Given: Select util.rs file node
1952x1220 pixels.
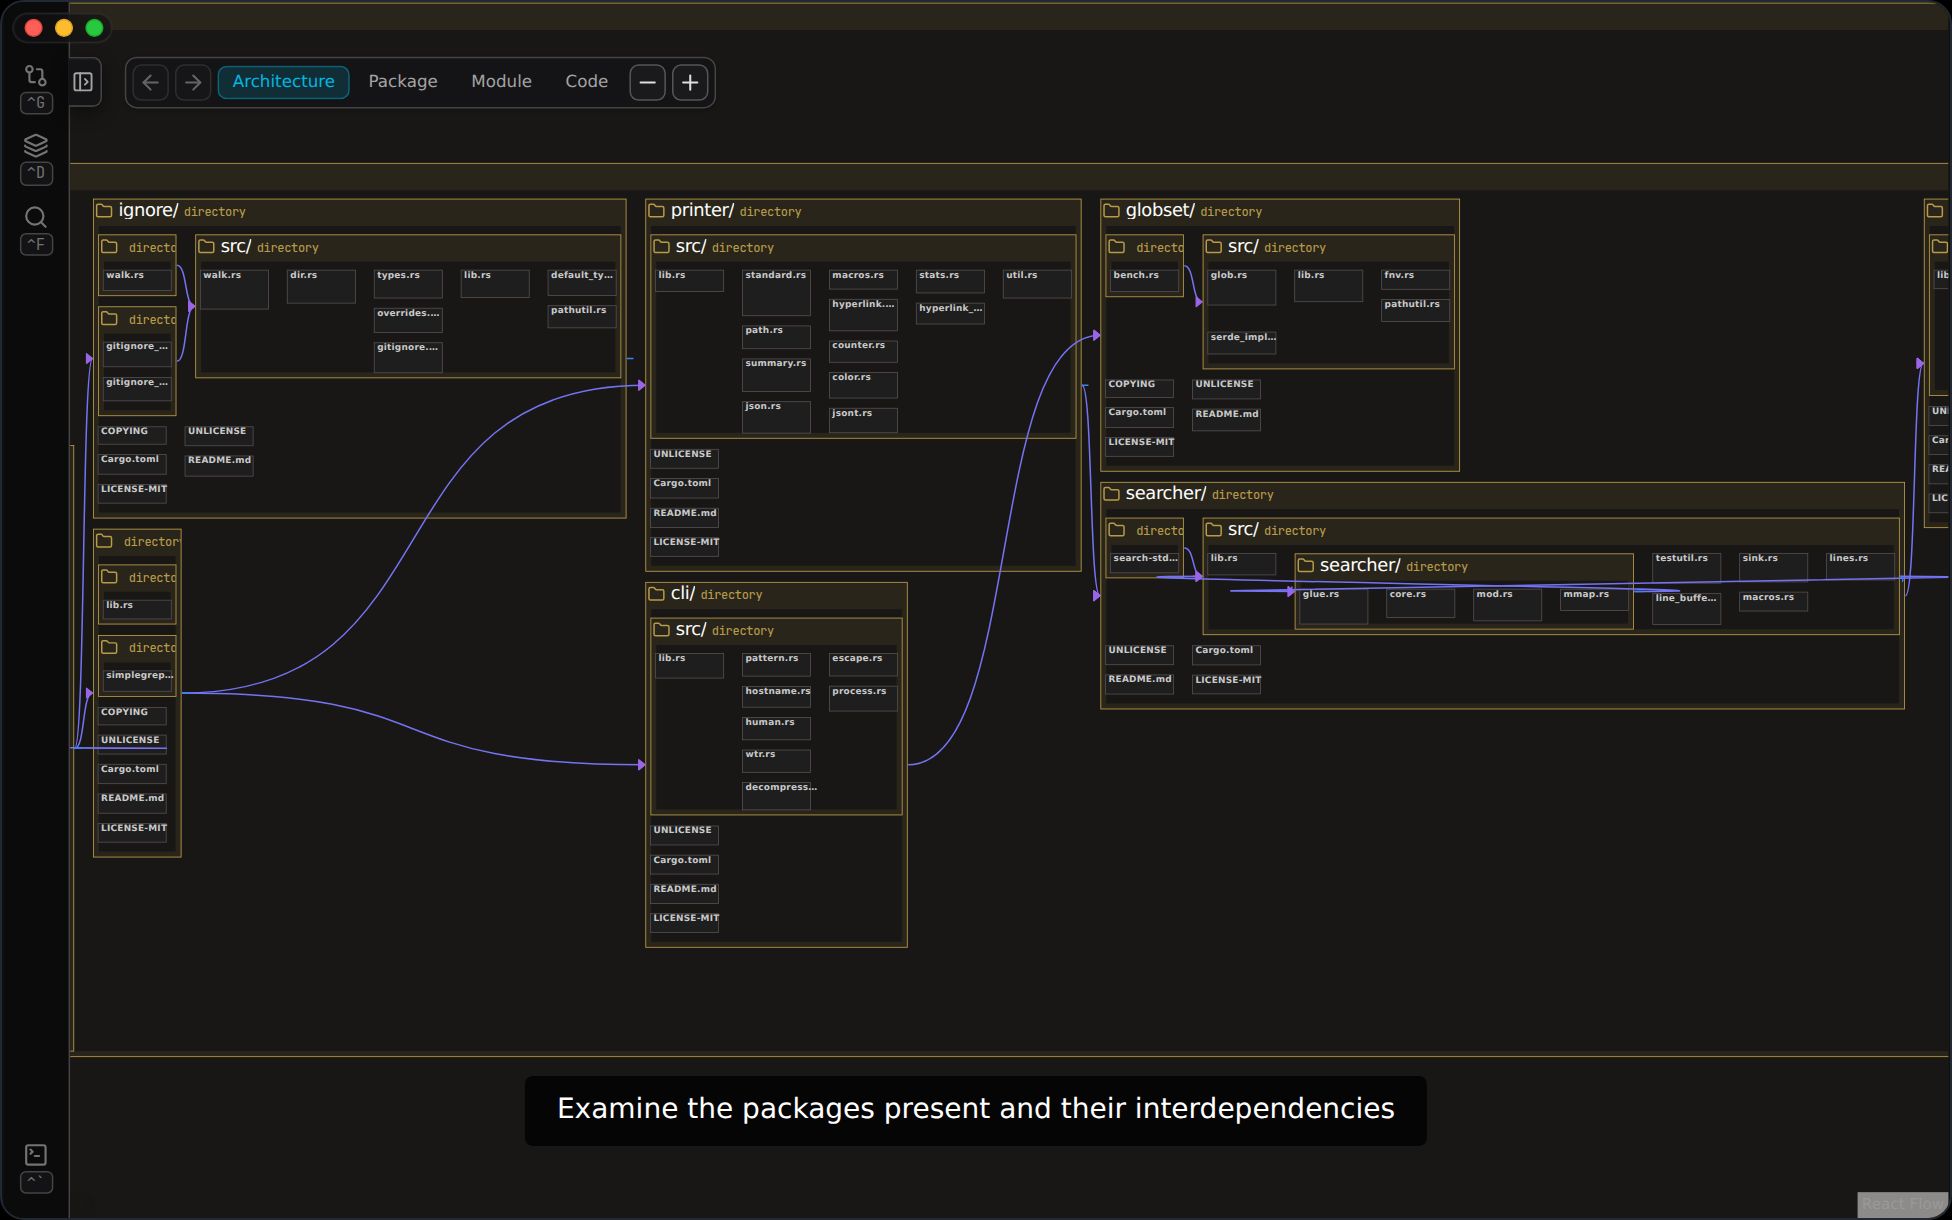Looking at the screenshot, I should tap(1037, 283).
